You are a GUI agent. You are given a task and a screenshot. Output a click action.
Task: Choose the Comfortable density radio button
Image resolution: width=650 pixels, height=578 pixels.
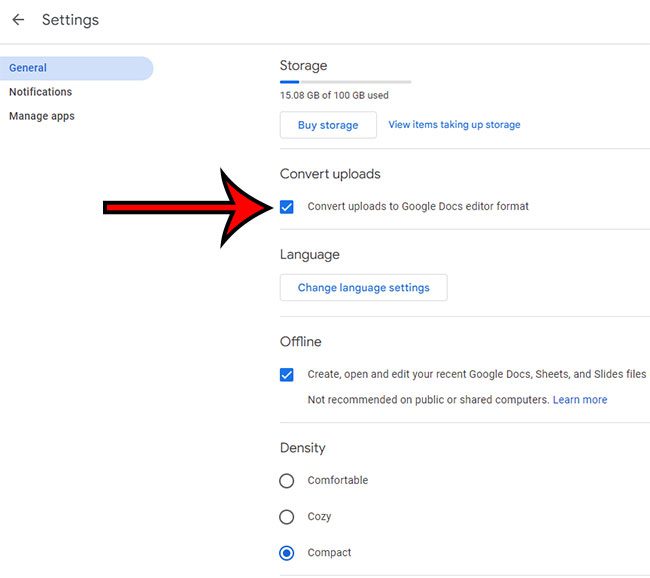(287, 481)
